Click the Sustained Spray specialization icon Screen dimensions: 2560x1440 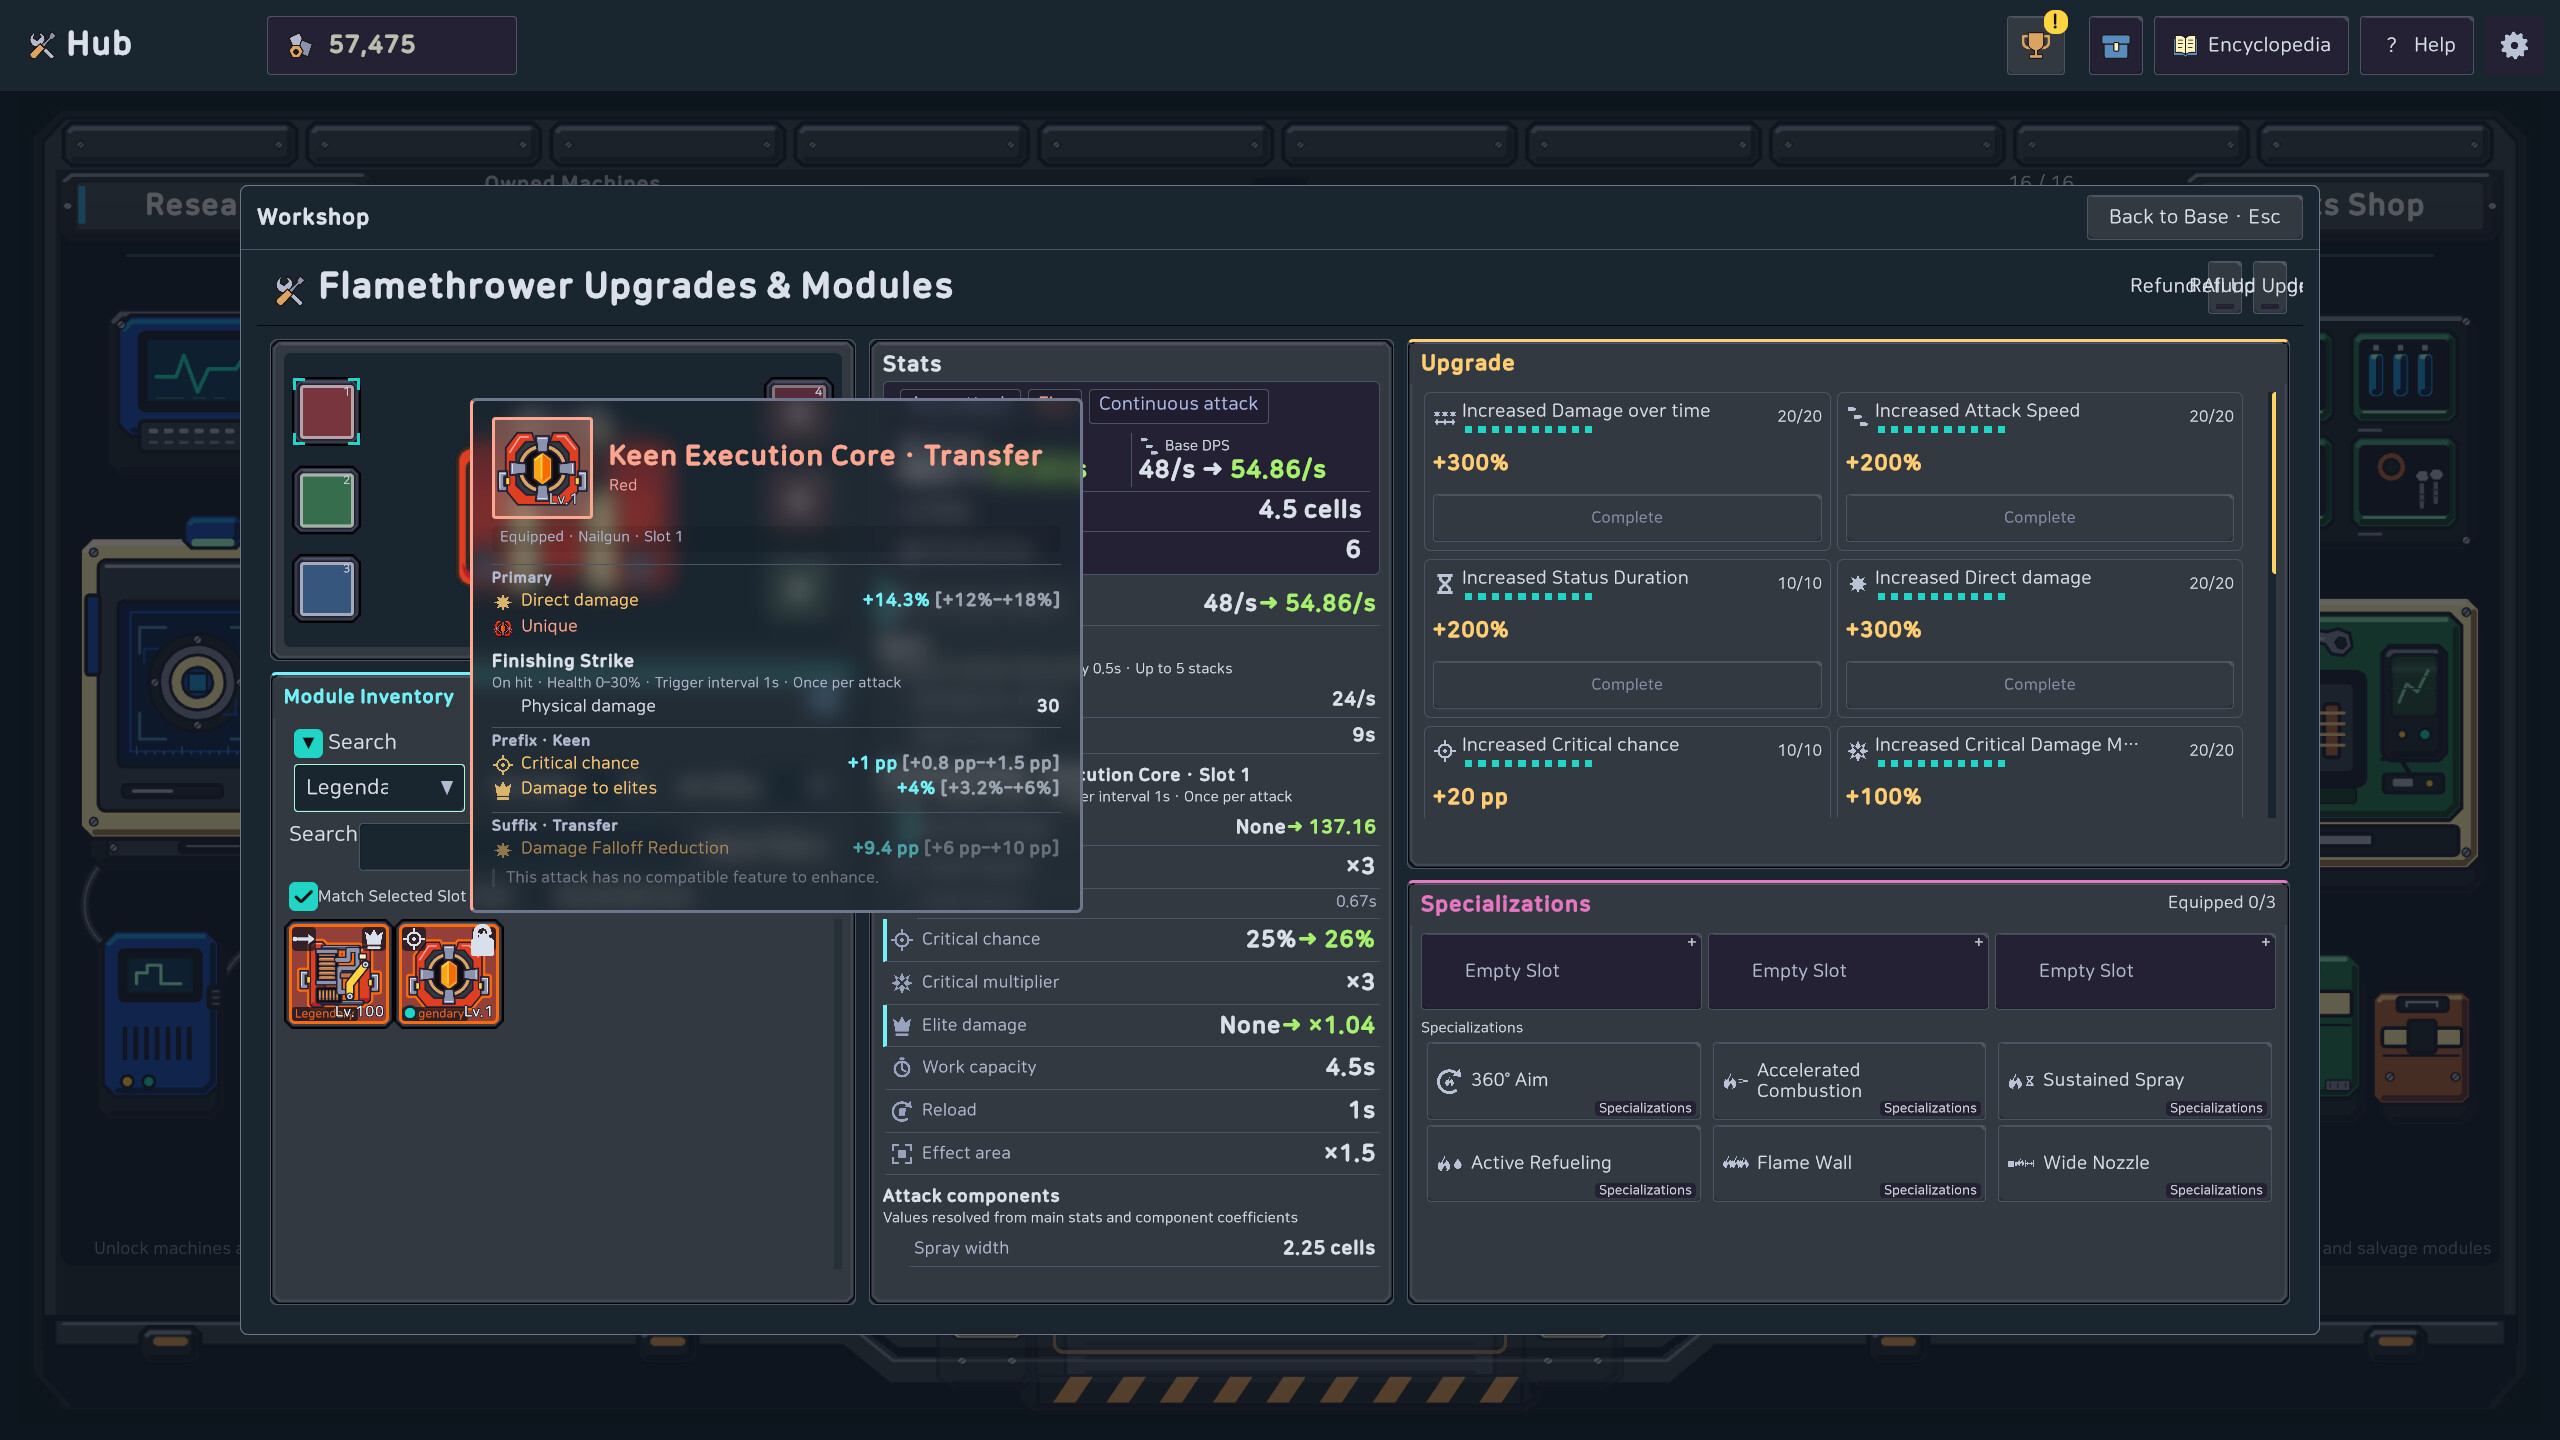click(2021, 1080)
